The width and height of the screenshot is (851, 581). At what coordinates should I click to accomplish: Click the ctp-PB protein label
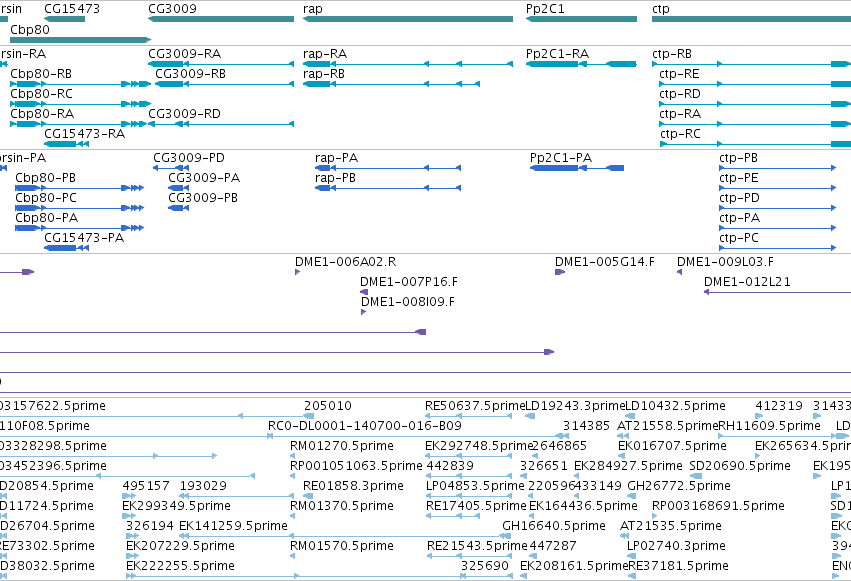click(x=739, y=158)
